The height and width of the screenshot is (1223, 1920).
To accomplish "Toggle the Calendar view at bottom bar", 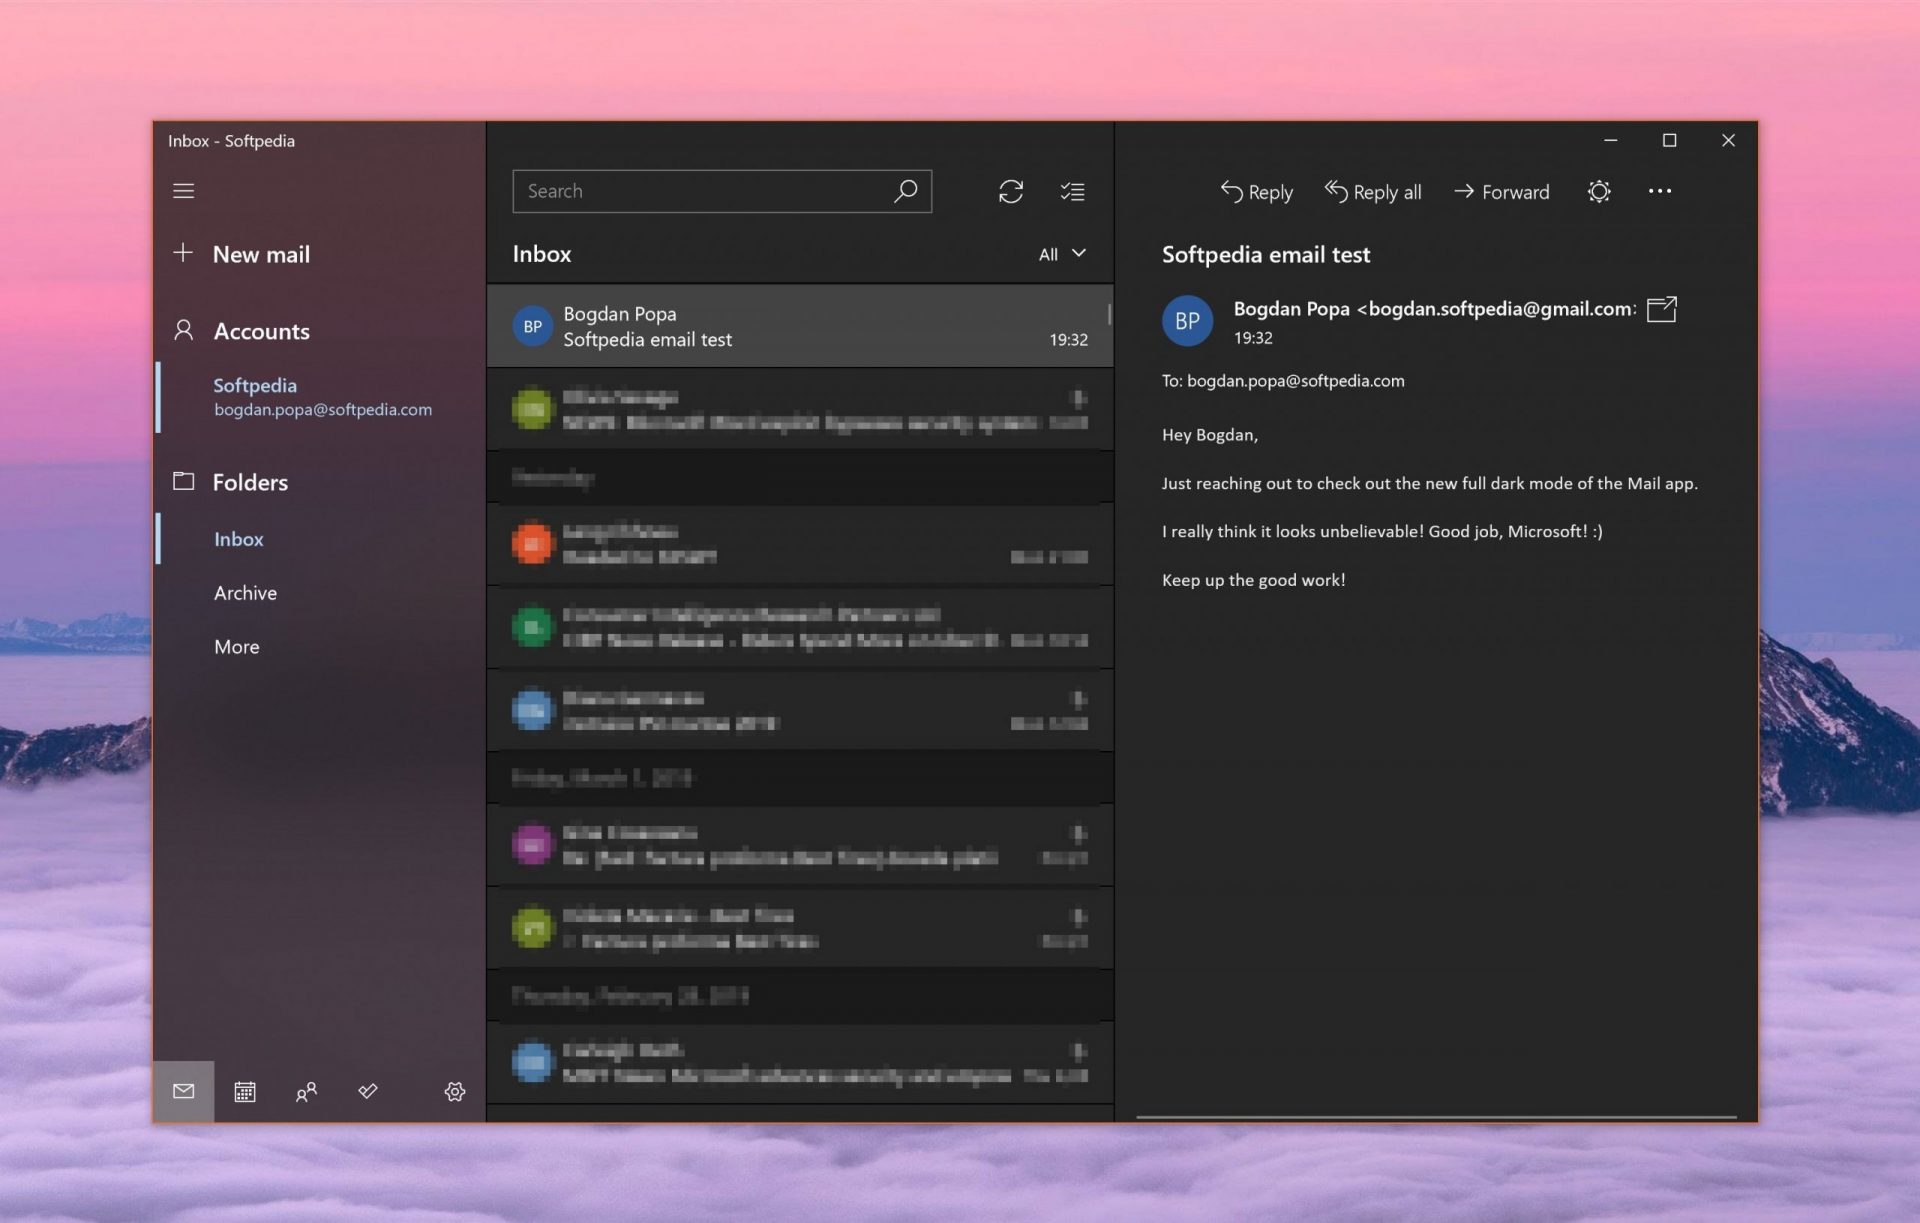I will pos(246,1090).
